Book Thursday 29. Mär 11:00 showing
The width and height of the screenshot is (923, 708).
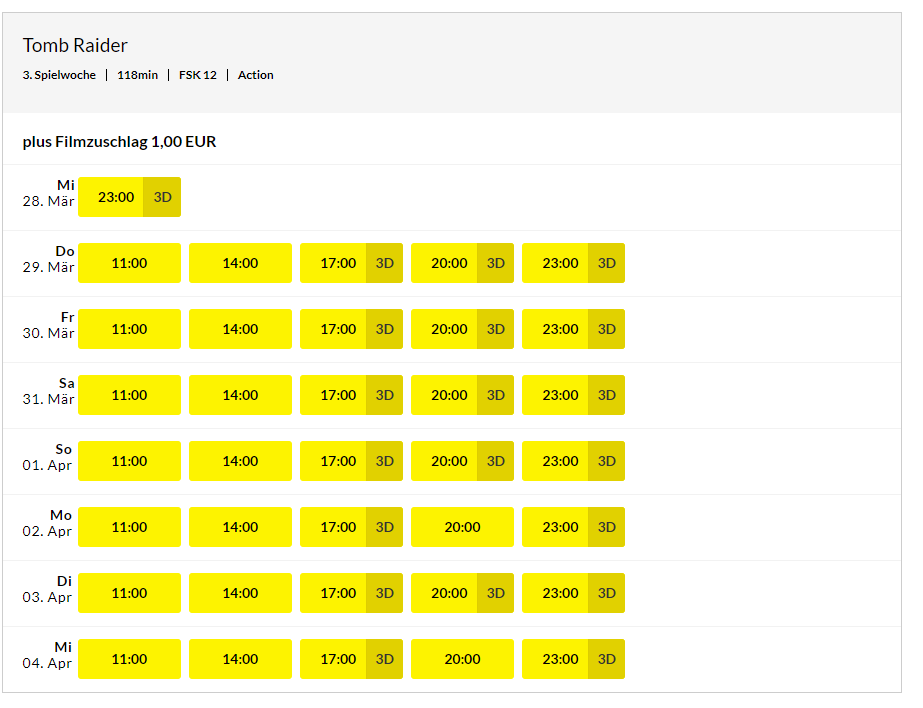tap(129, 263)
